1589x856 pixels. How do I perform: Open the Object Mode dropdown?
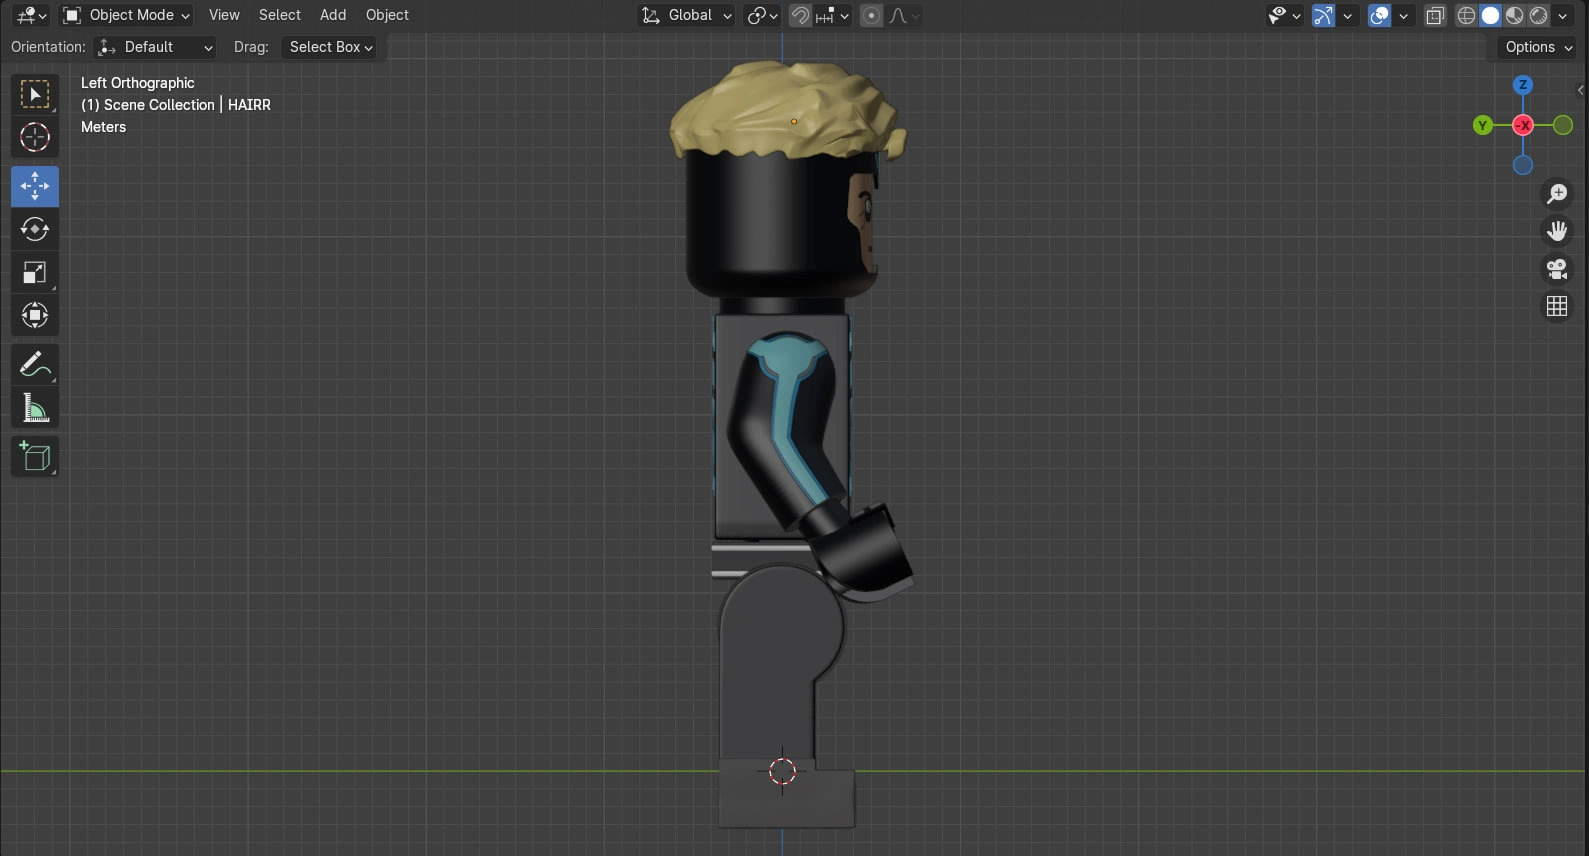(x=126, y=15)
